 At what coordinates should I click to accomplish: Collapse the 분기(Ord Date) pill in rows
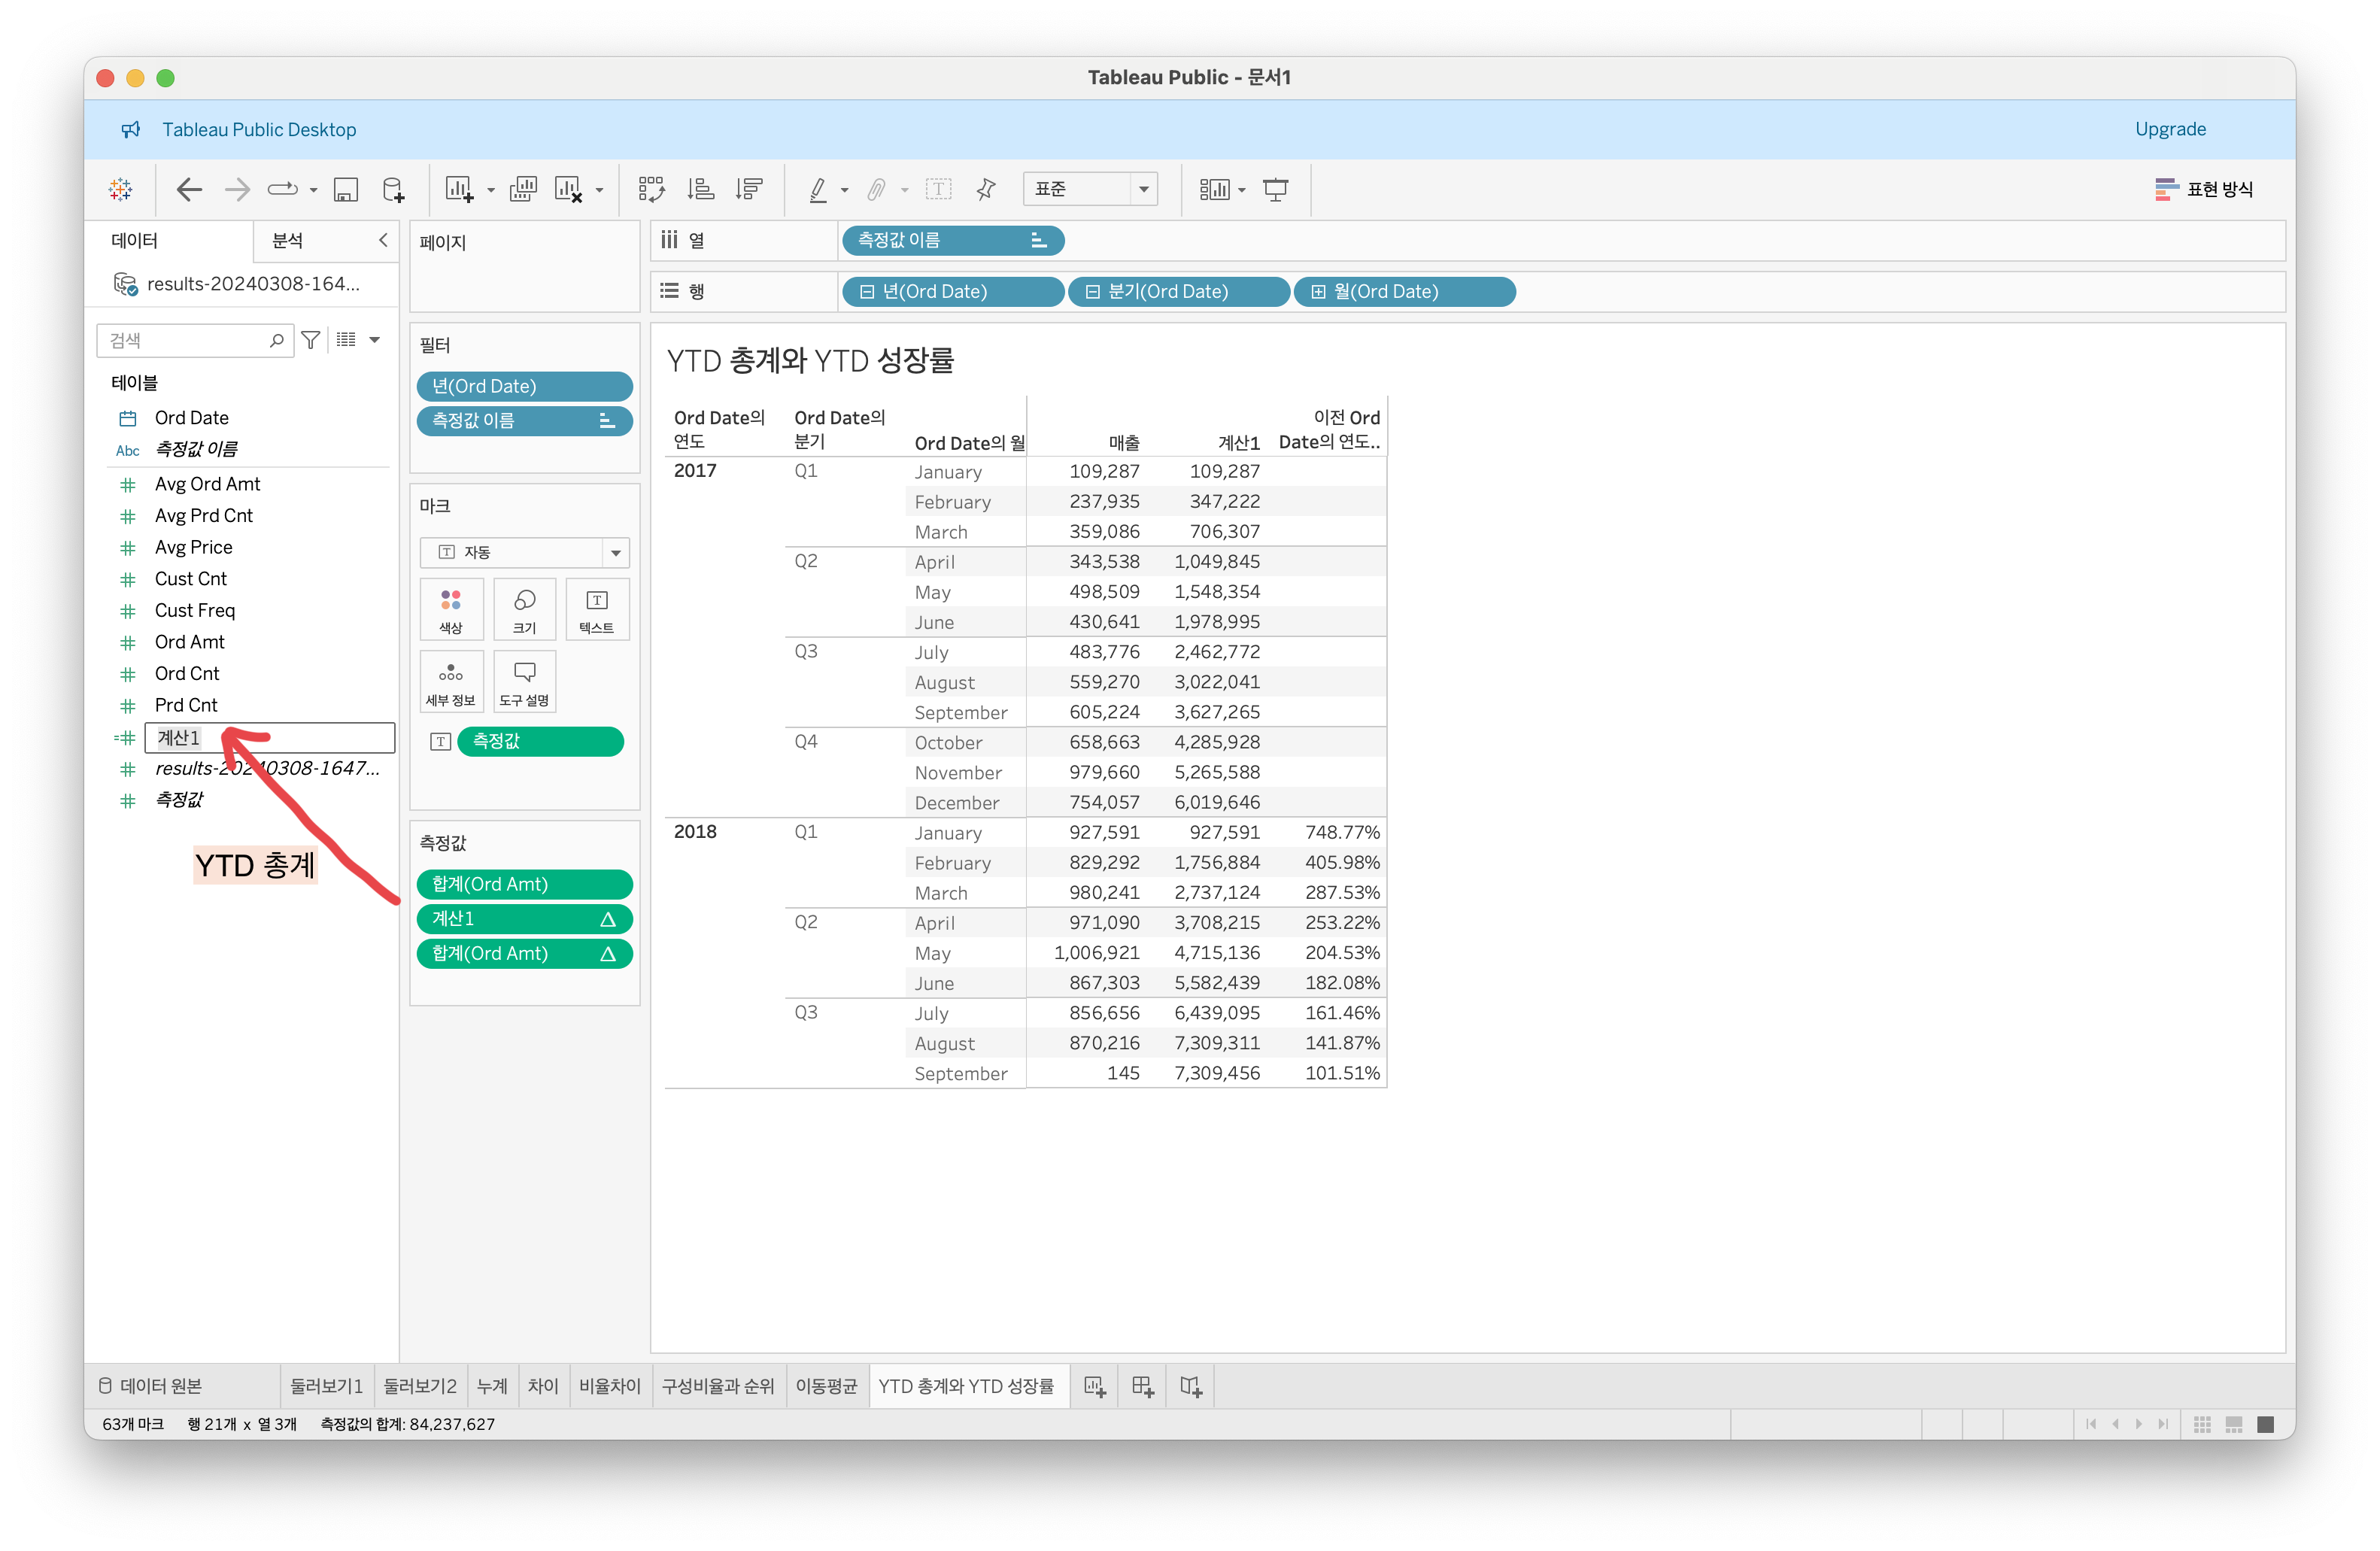1092,292
